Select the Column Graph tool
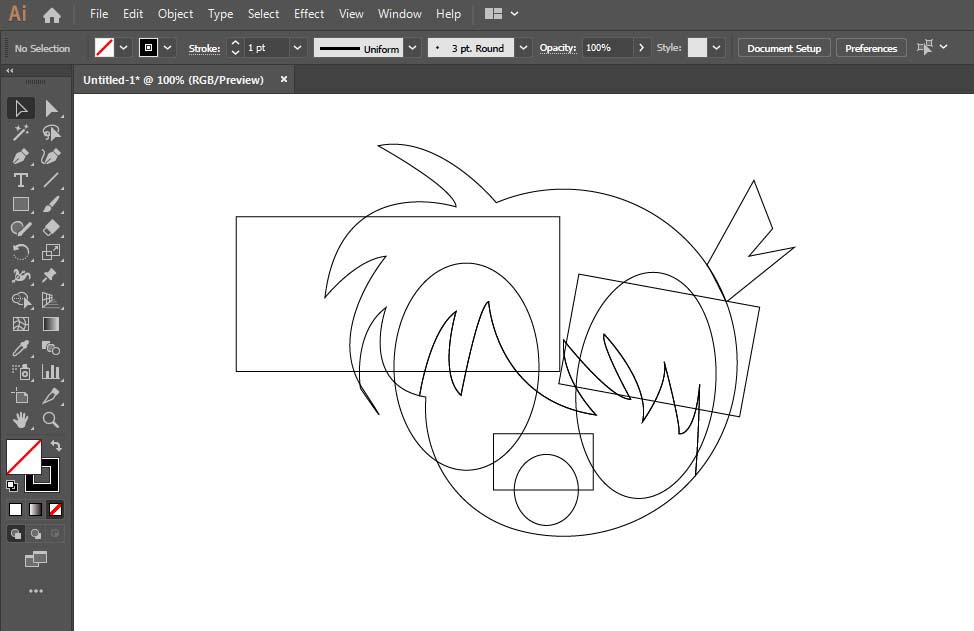This screenshot has width=974, height=631. (x=51, y=371)
